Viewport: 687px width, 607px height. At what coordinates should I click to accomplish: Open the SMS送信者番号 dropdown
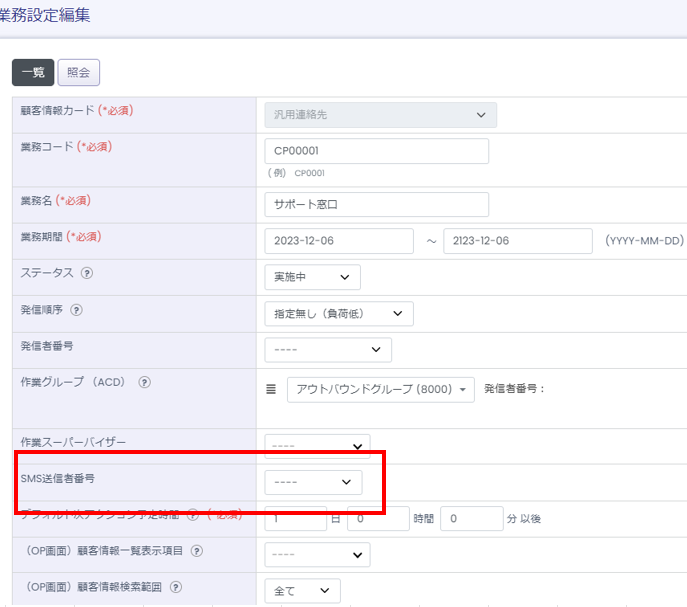coord(313,482)
